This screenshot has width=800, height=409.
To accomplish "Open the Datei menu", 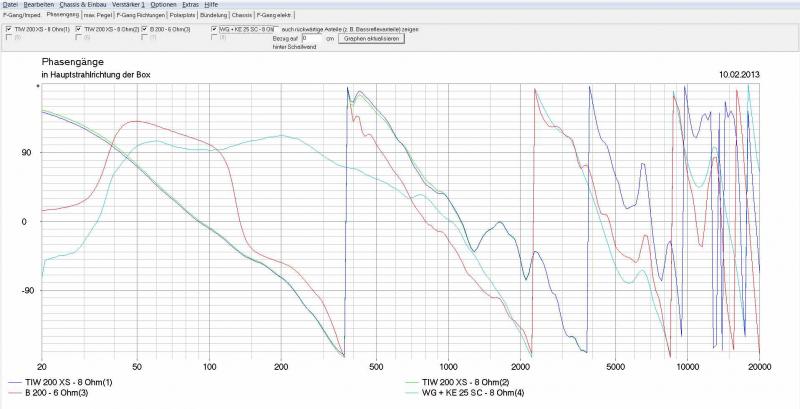I will (10, 5).
